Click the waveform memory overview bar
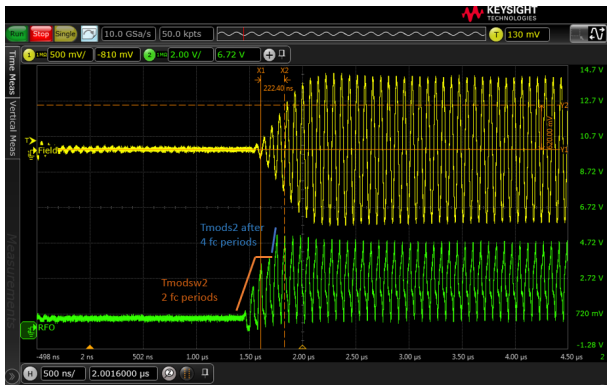The height and width of the screenshot is (389, 612). pos(351,34)
